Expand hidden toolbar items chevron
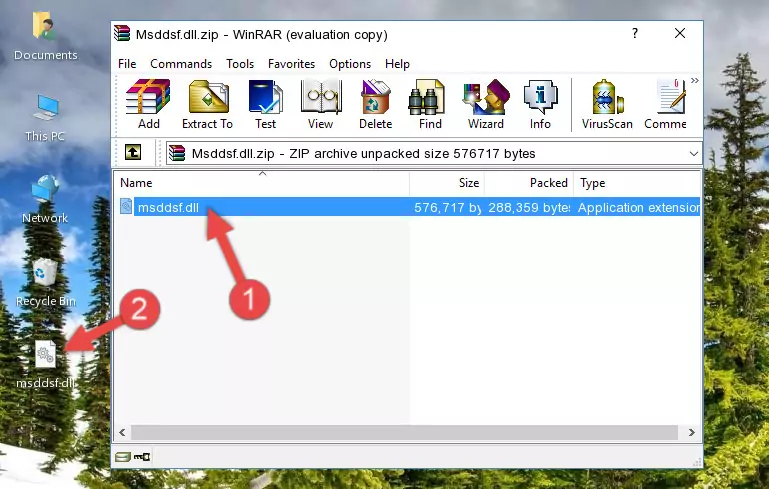769x489 pixels. pyautogui.click(x=694, y=80)
